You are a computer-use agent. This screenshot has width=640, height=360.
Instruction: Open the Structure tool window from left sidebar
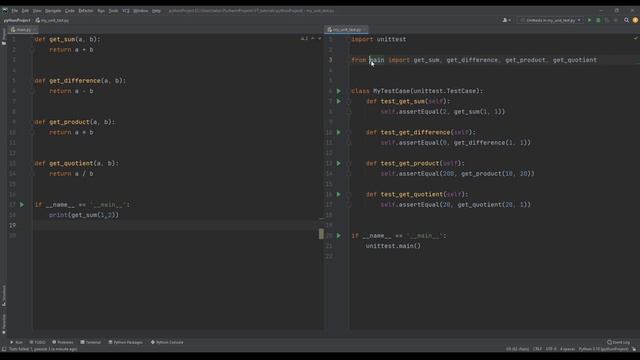pos(4,295)
